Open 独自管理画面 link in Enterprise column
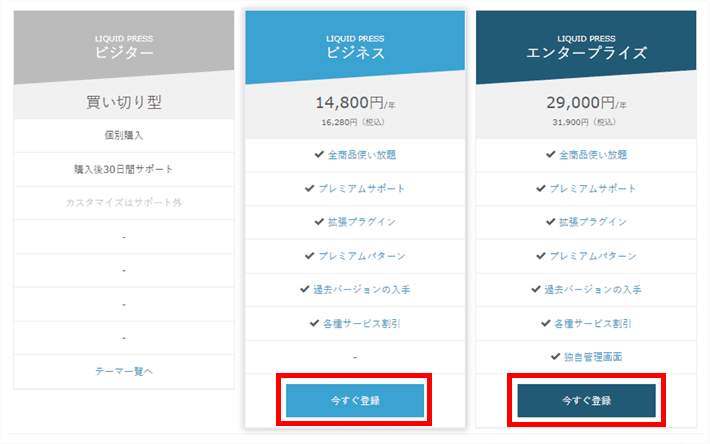The height and width of the screenshot is (444, 710). (x=593, y=357)
